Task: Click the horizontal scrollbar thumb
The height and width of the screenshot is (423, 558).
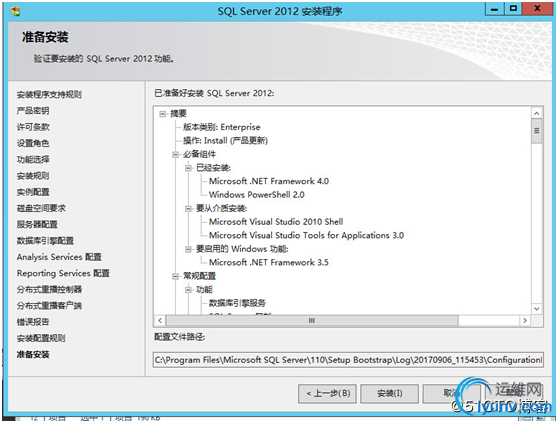Action: pyautogui.click(x=312, y=321)
